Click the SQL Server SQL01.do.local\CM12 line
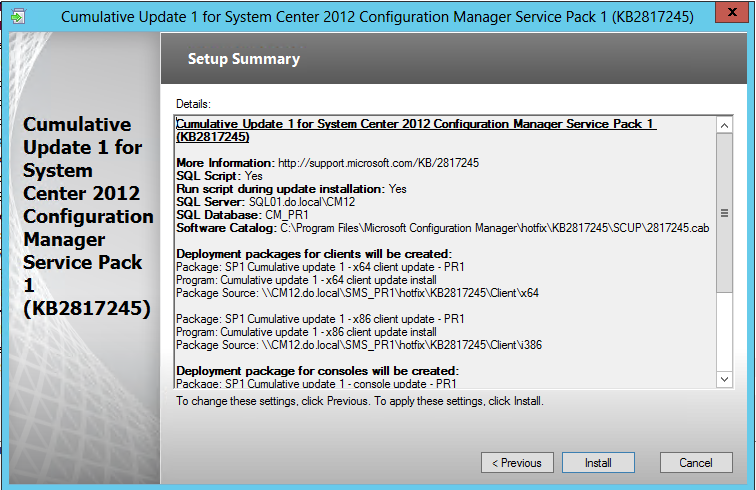The height and width of the screenshot is (490, 756). 266,202
